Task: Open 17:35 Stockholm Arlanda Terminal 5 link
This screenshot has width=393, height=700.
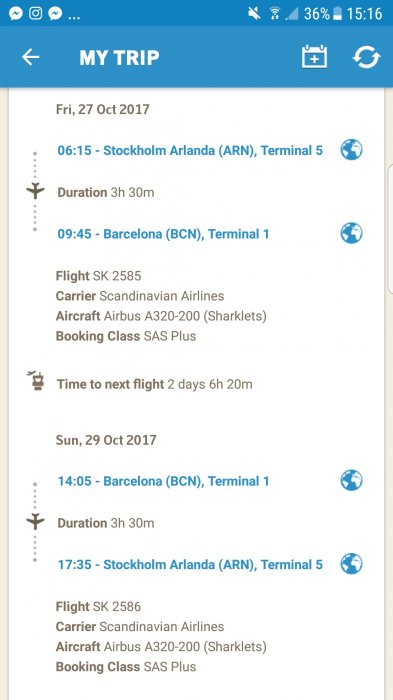Action: pyautogui.click(x=190, y=565)
